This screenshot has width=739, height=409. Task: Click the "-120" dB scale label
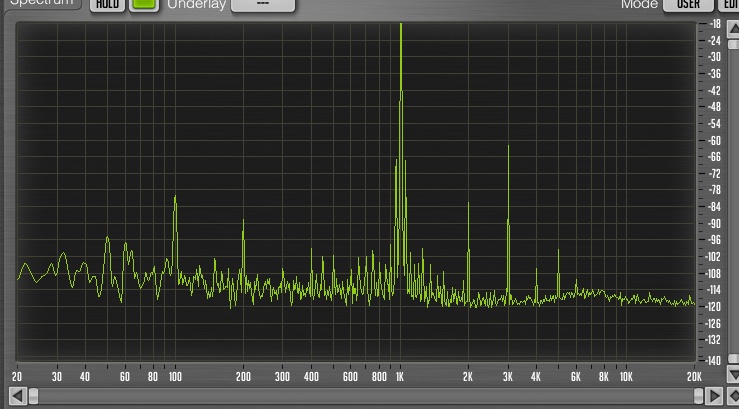pos(714,307)
